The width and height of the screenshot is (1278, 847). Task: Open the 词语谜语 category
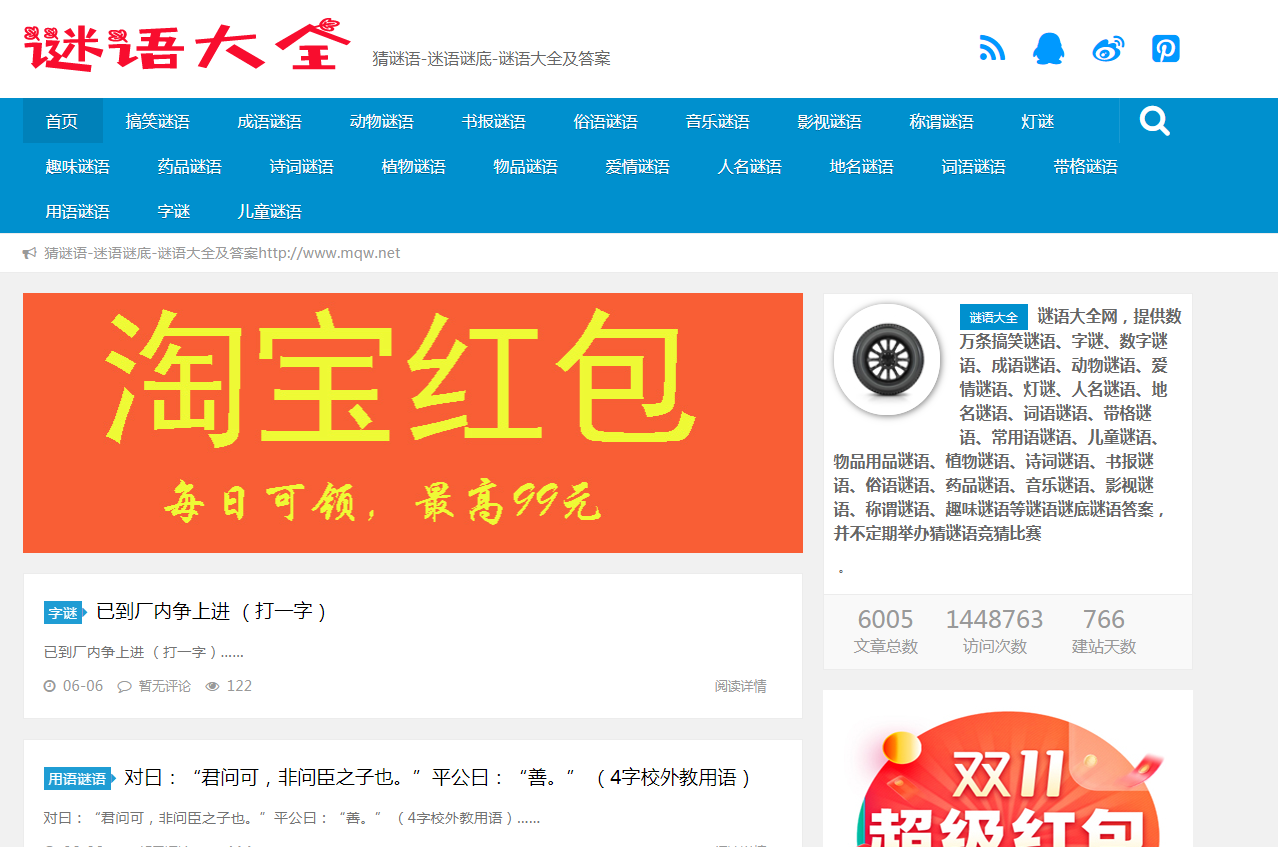click(x=973, y=166)
